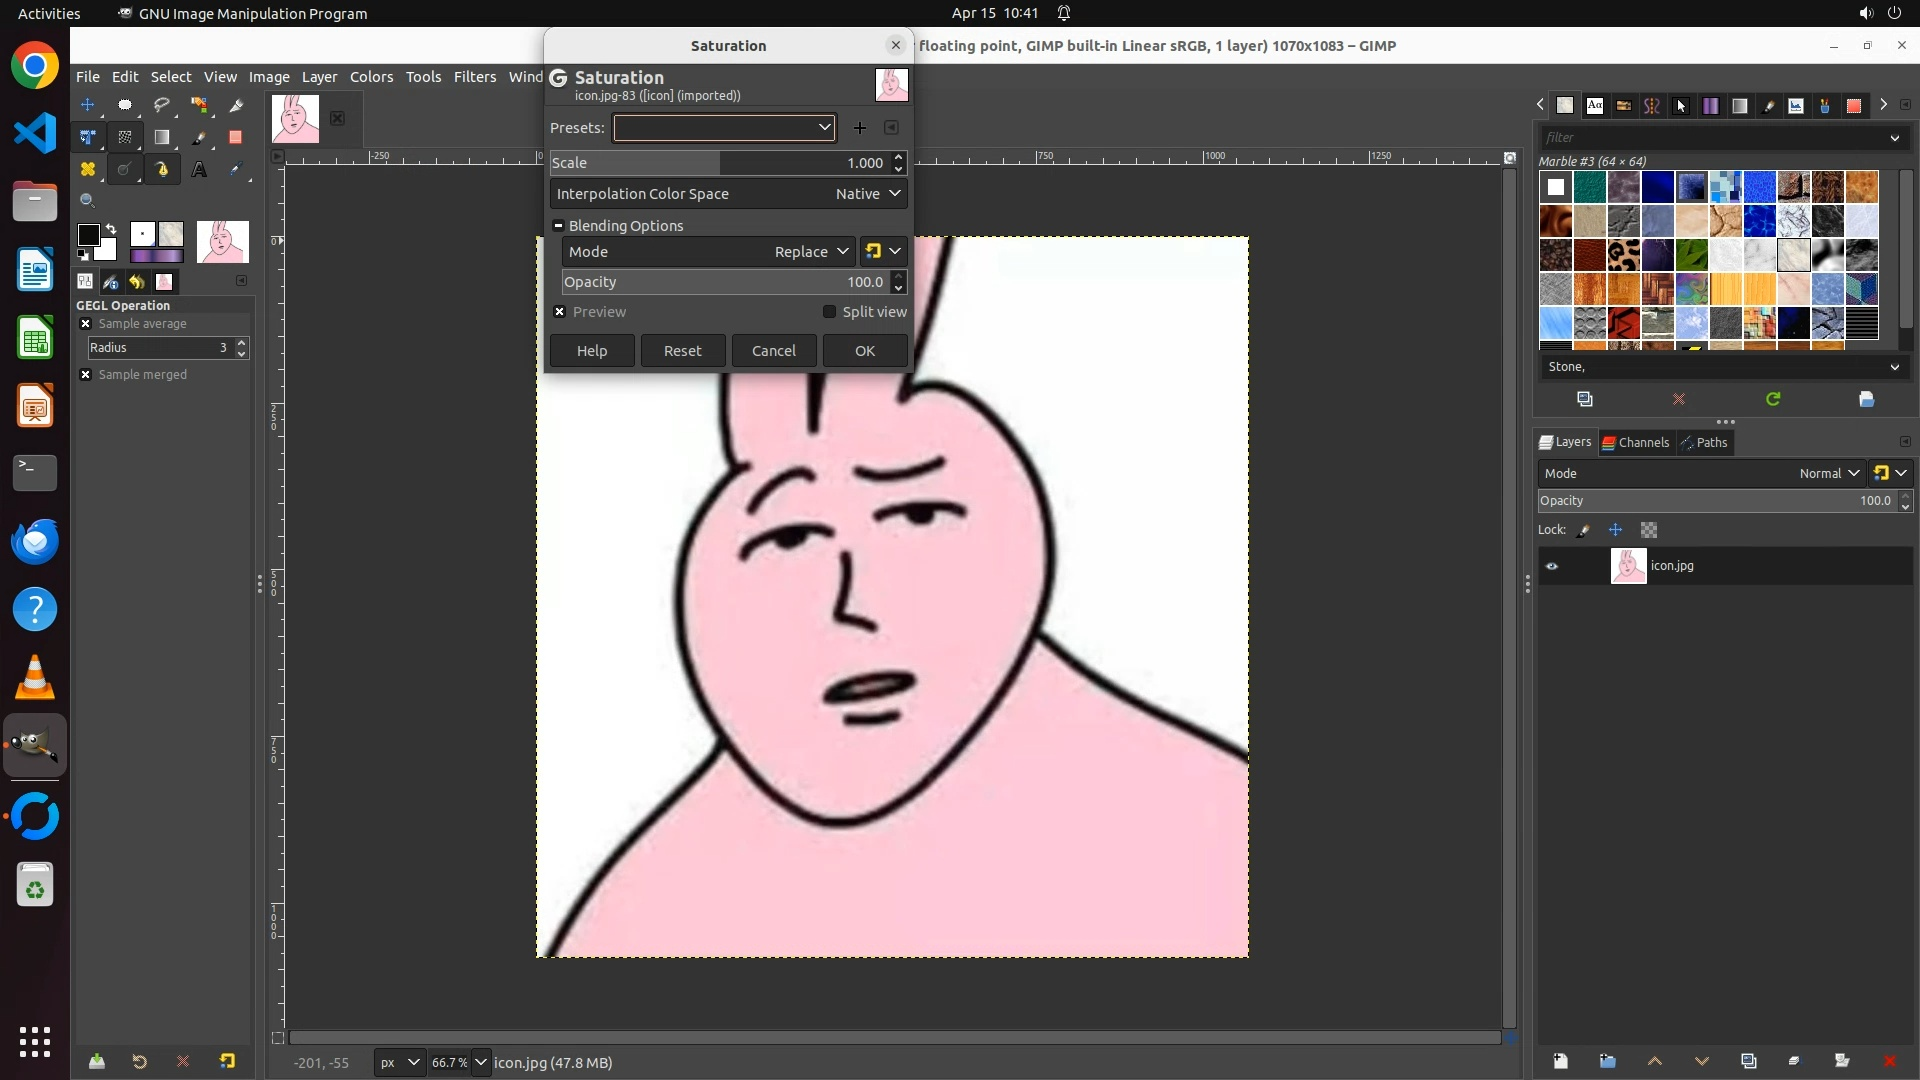Collapse the Blending Options section

click(x=559, y=226)
